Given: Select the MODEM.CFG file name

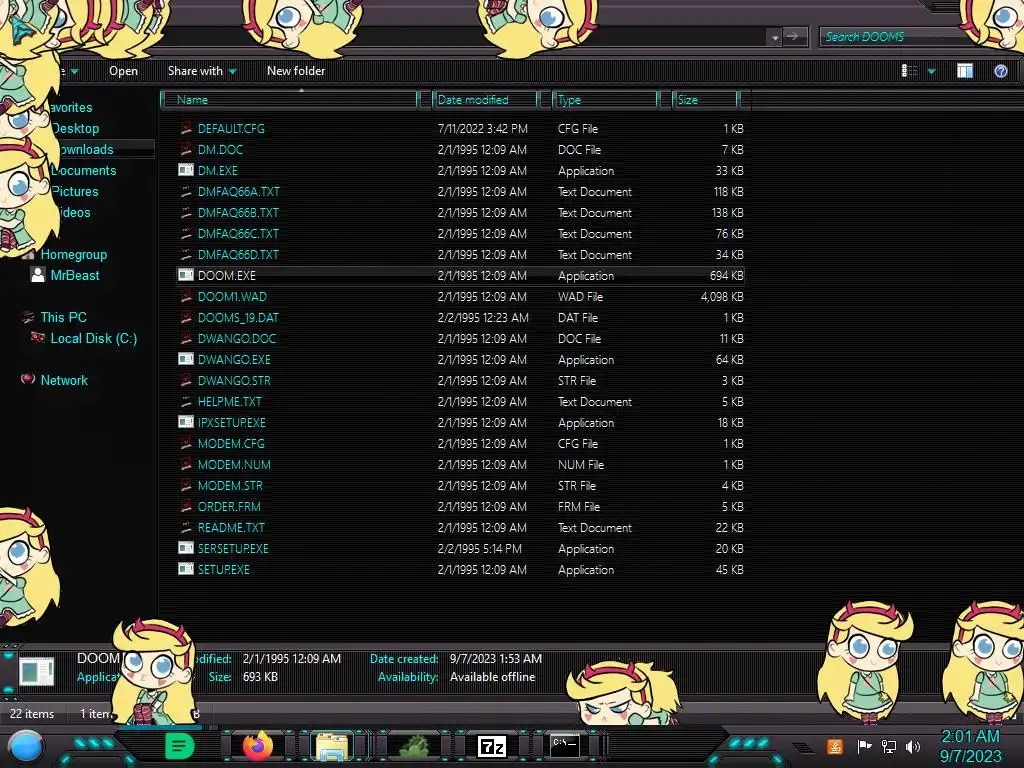Looking at the screenshot, I should click(x=231, y=443).
